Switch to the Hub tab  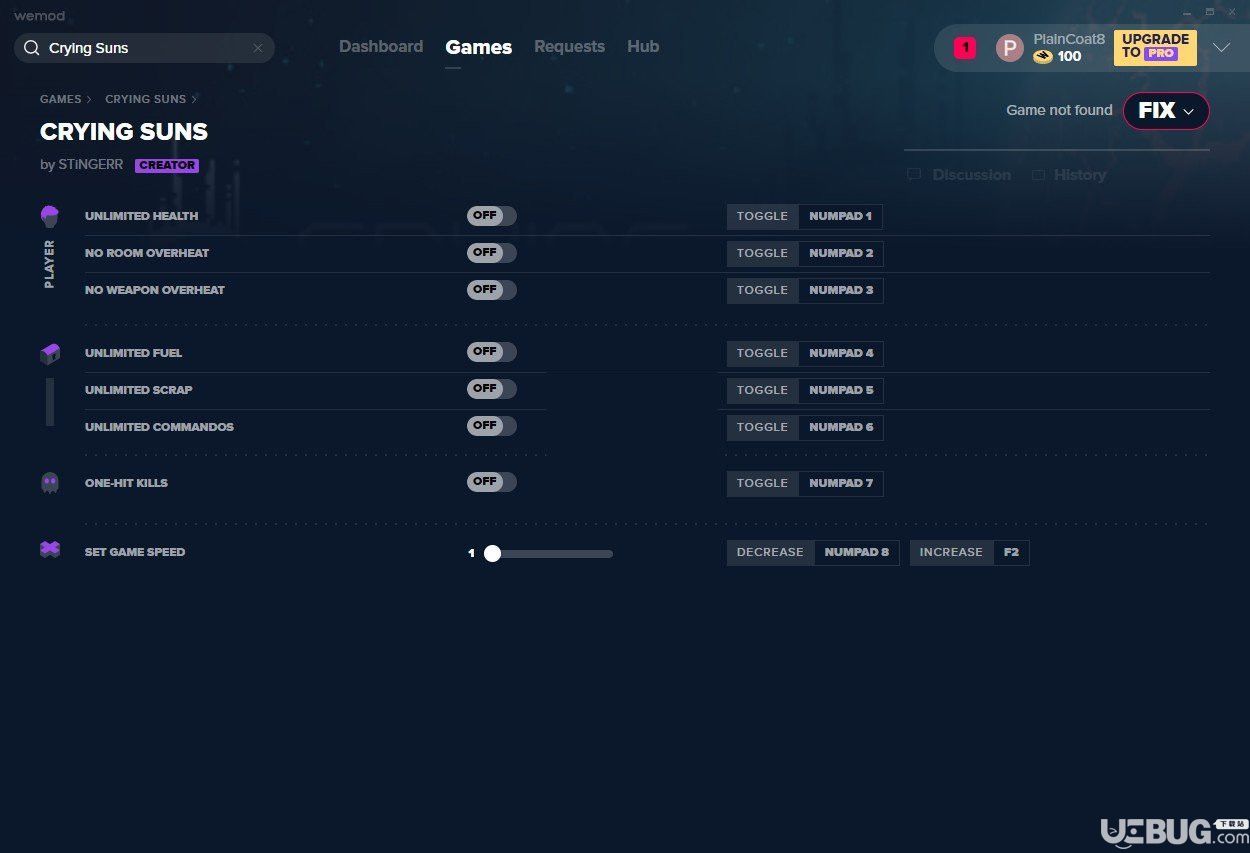point(643,47)
